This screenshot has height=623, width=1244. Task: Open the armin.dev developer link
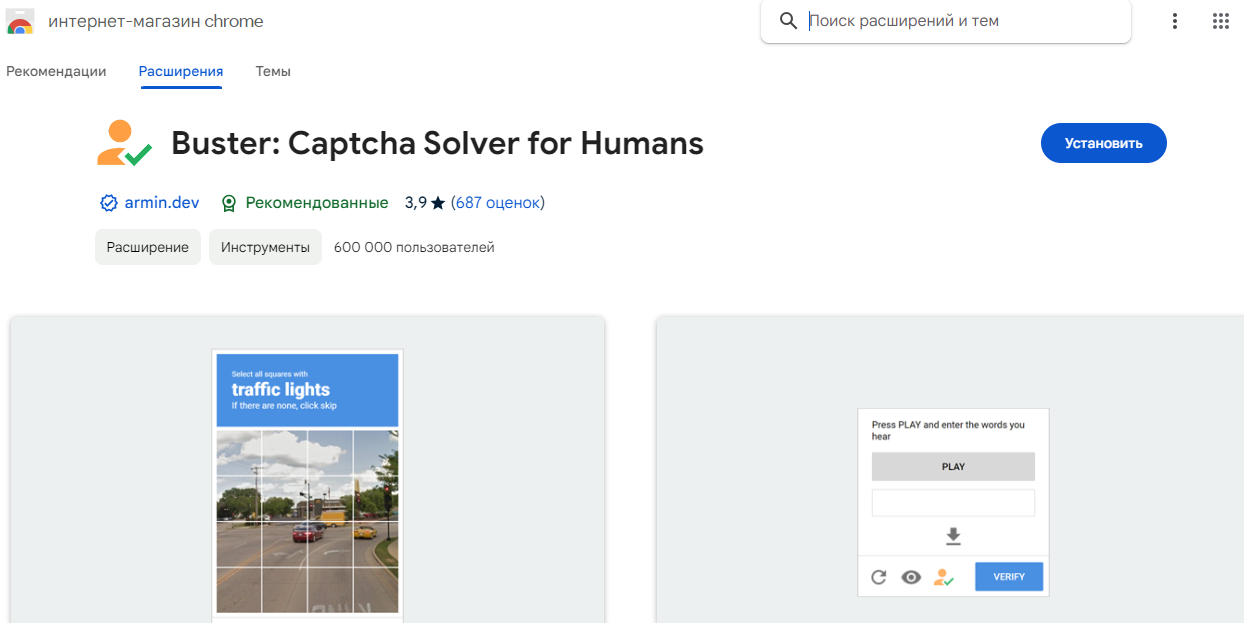point(161,203)
